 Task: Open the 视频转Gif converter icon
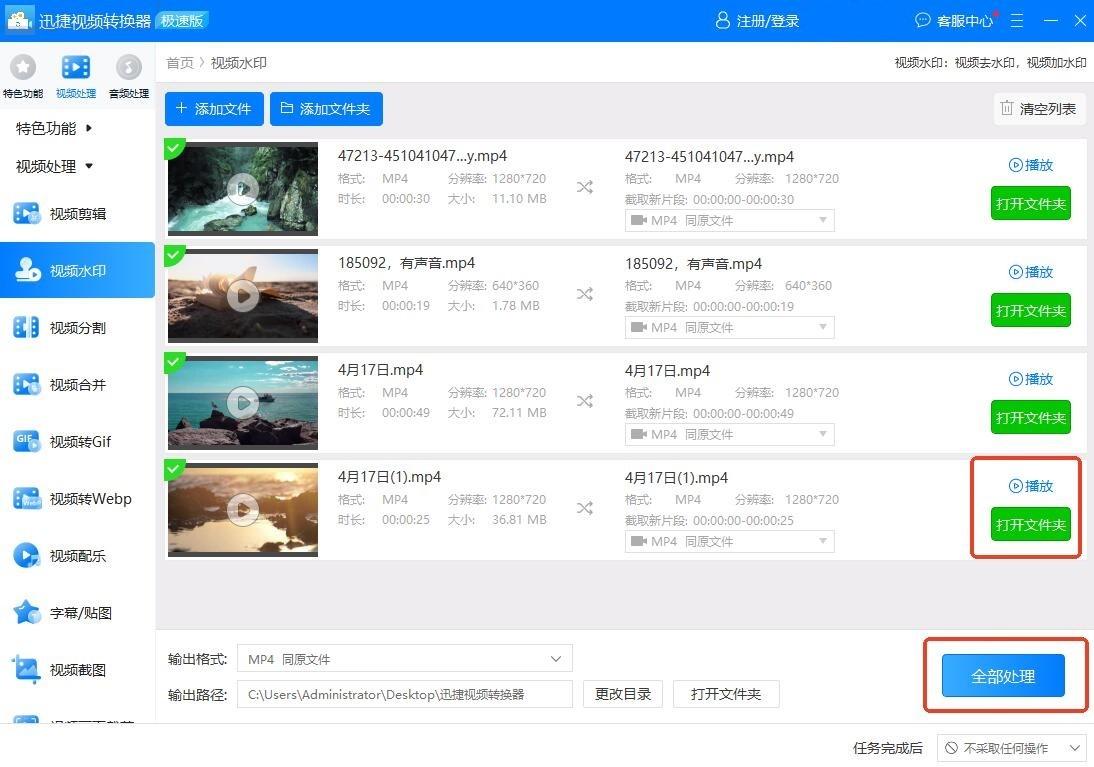click(26, 441)
